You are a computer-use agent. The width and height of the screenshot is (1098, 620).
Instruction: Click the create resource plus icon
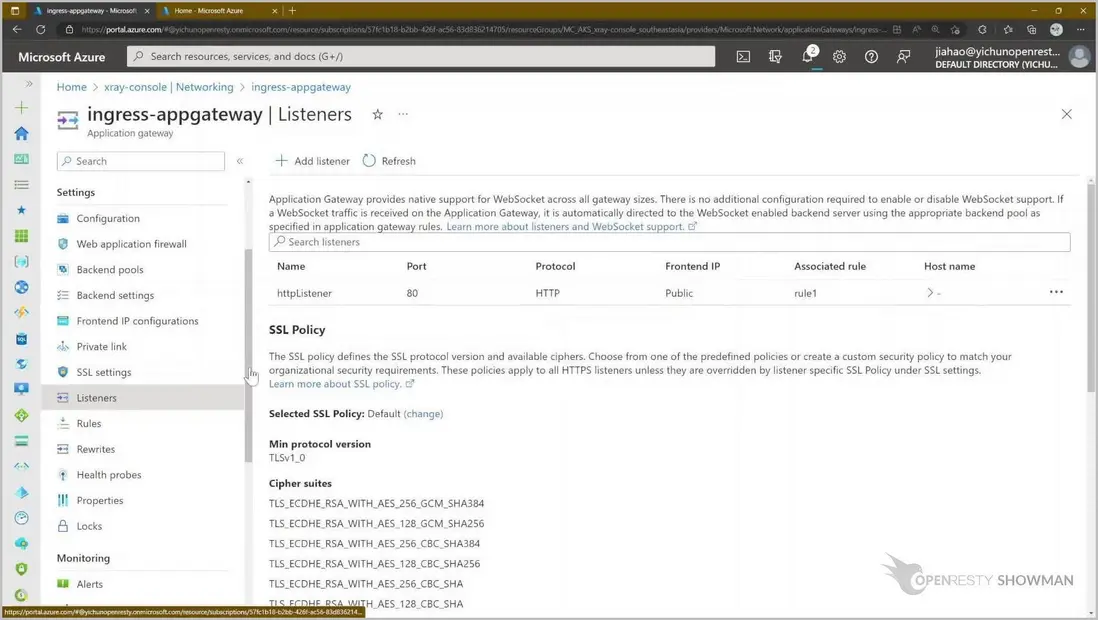coord(21,107)
